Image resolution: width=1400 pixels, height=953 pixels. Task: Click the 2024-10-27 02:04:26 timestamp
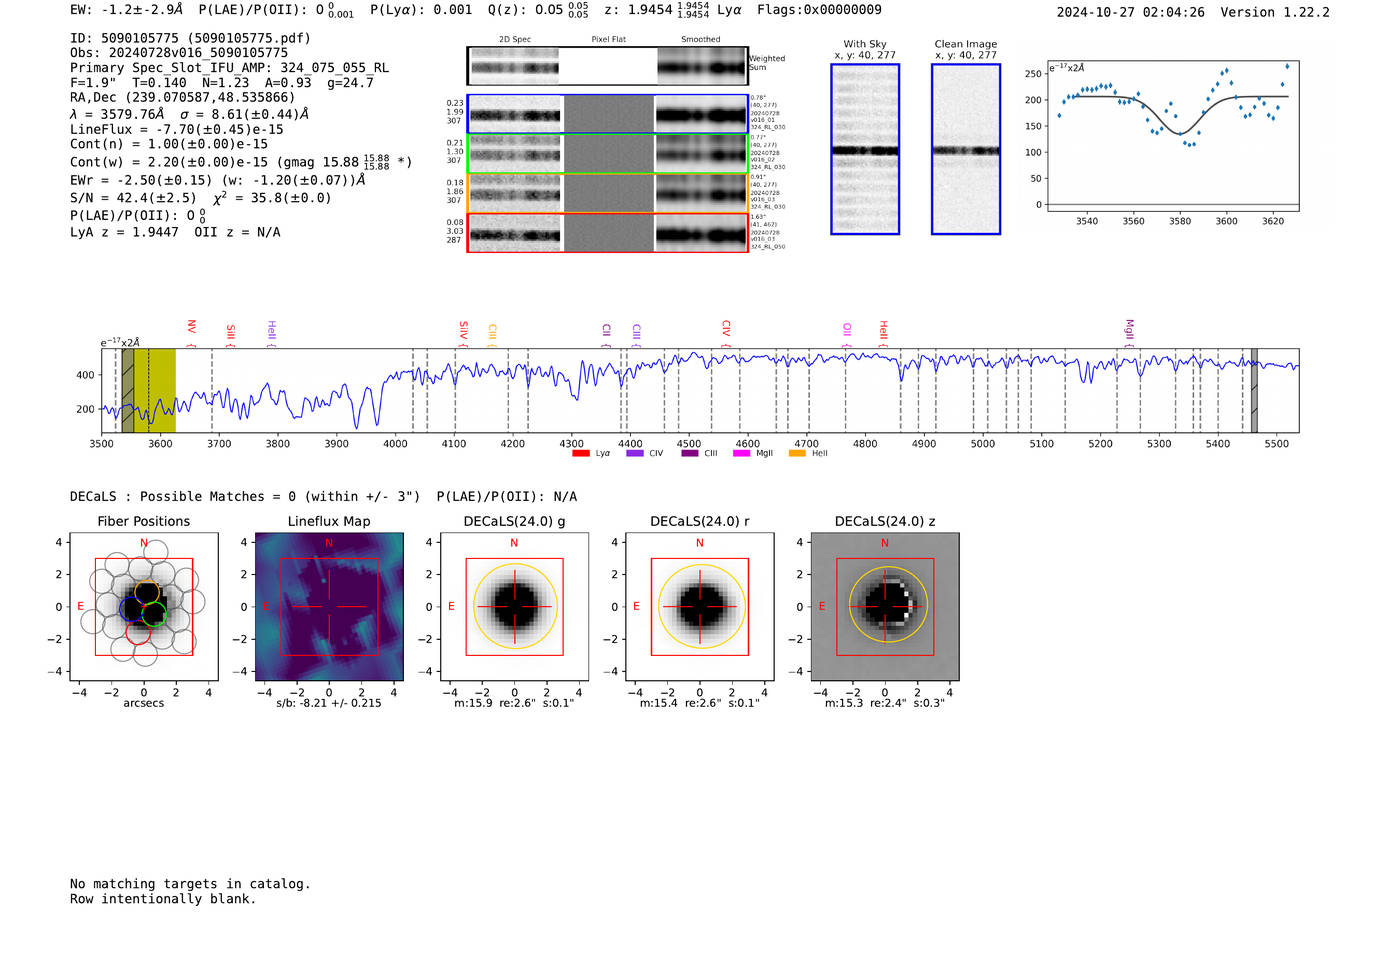(x=1130, y=12)
